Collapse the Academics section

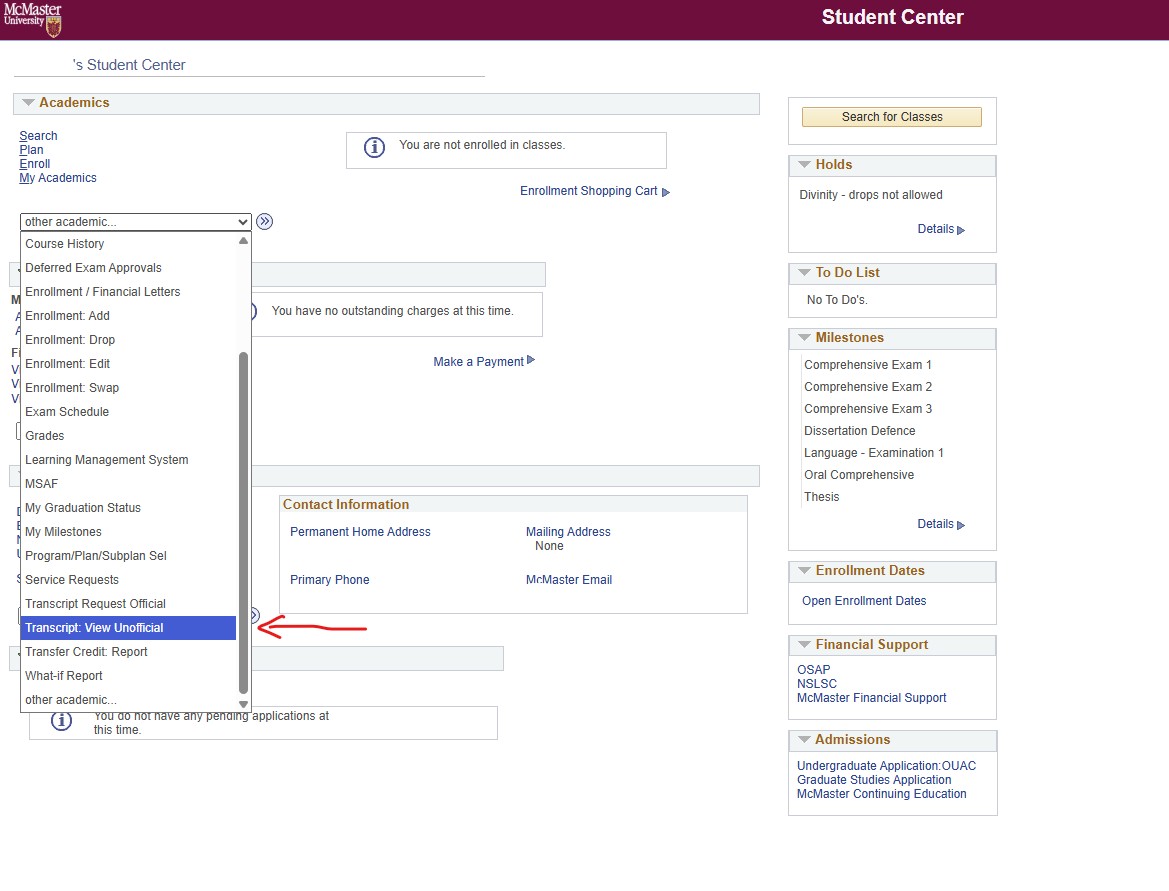28,103
